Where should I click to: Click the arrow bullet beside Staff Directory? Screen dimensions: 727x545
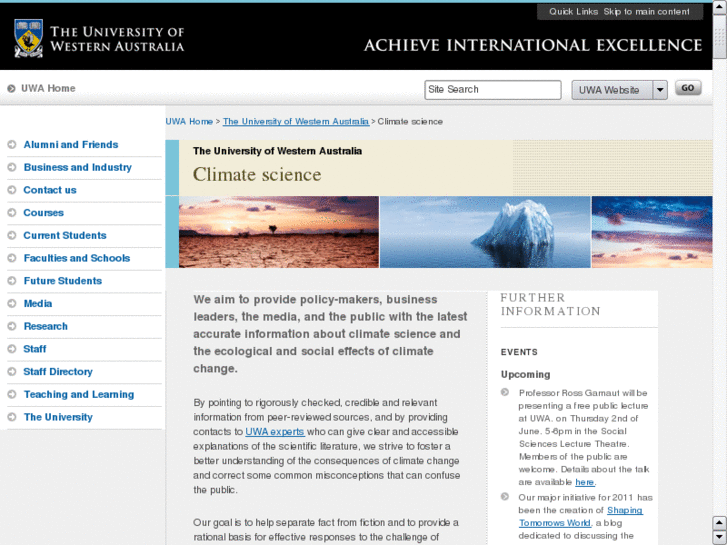pyautogui.click(x=12, y=372)
